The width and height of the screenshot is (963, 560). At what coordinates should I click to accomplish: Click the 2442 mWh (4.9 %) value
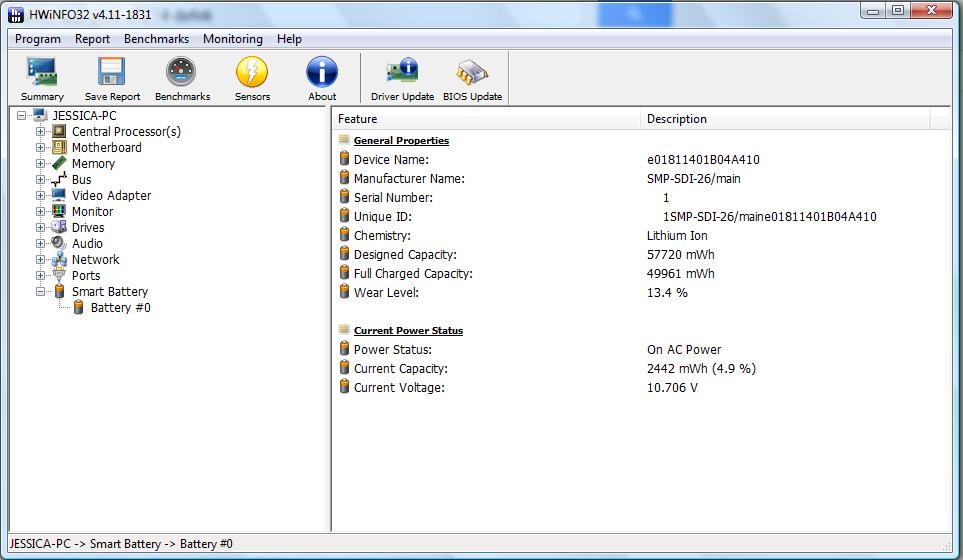pos(701,368)
